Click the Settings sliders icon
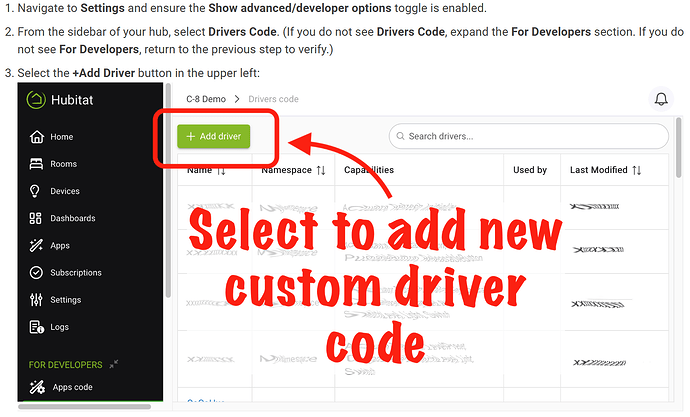The image size is (690, 417). coord(36,300)
